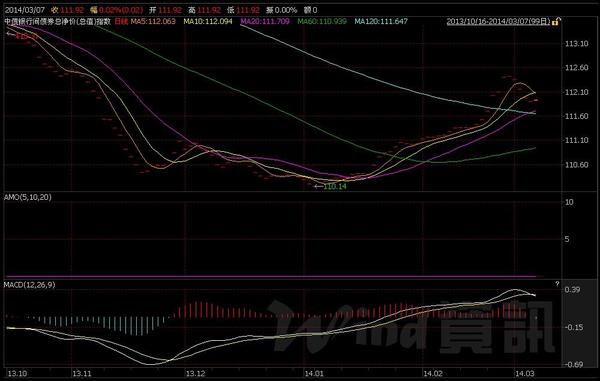The image size is (600, 381).
Task: Click the 0.39 value on the MACD axis
Action: coord(572,290)
